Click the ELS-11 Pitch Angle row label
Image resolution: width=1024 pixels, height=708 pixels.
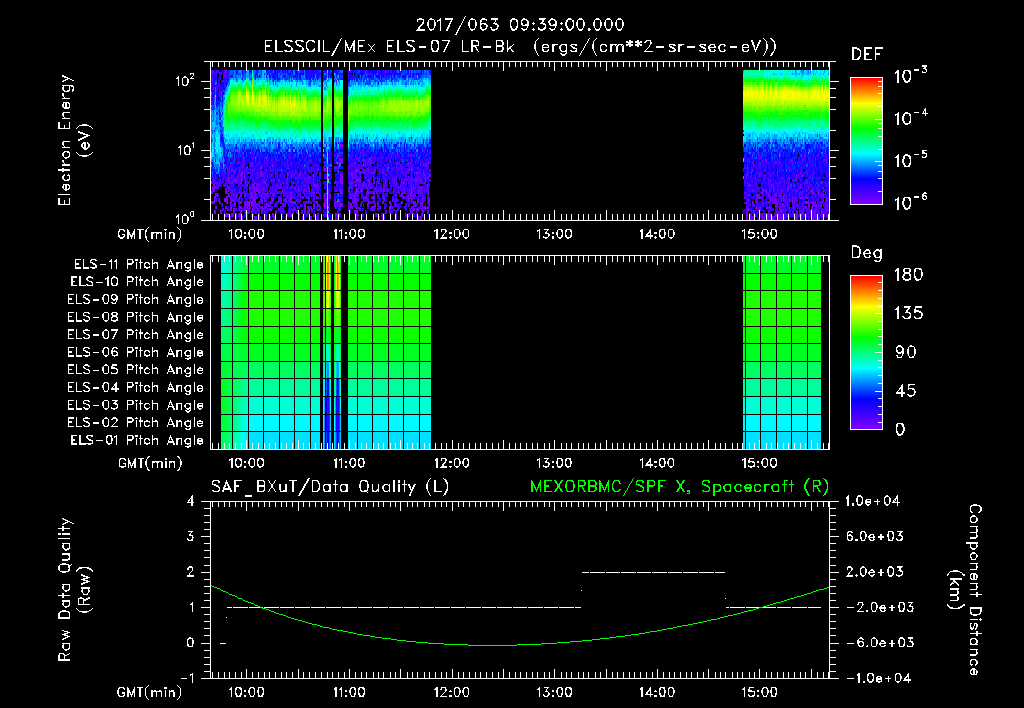pos(138,265)
